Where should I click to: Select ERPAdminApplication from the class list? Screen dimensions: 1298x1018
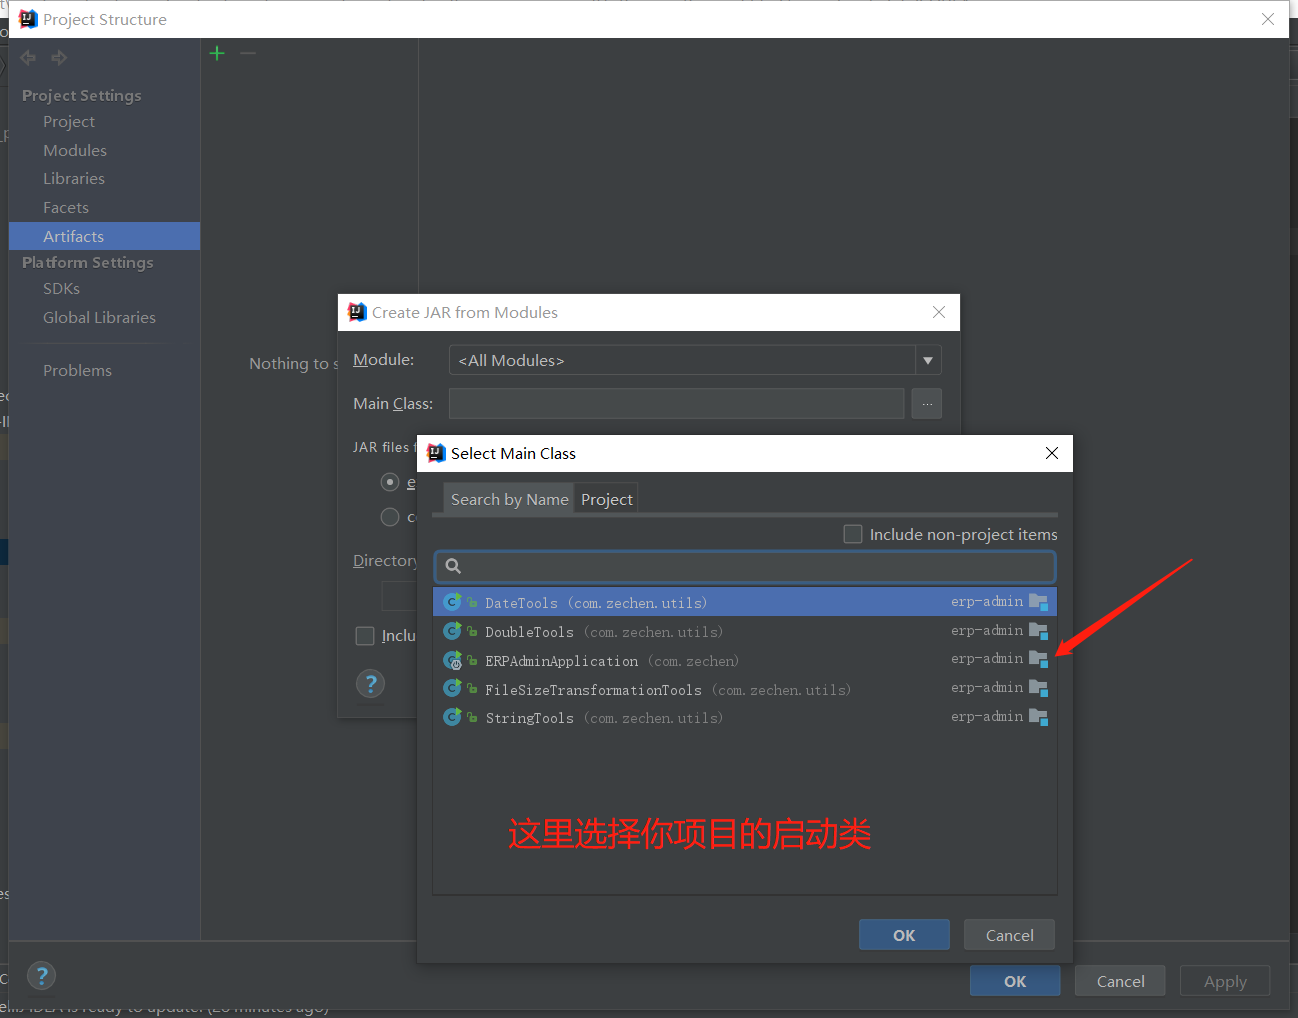click(x=561, y=660)
